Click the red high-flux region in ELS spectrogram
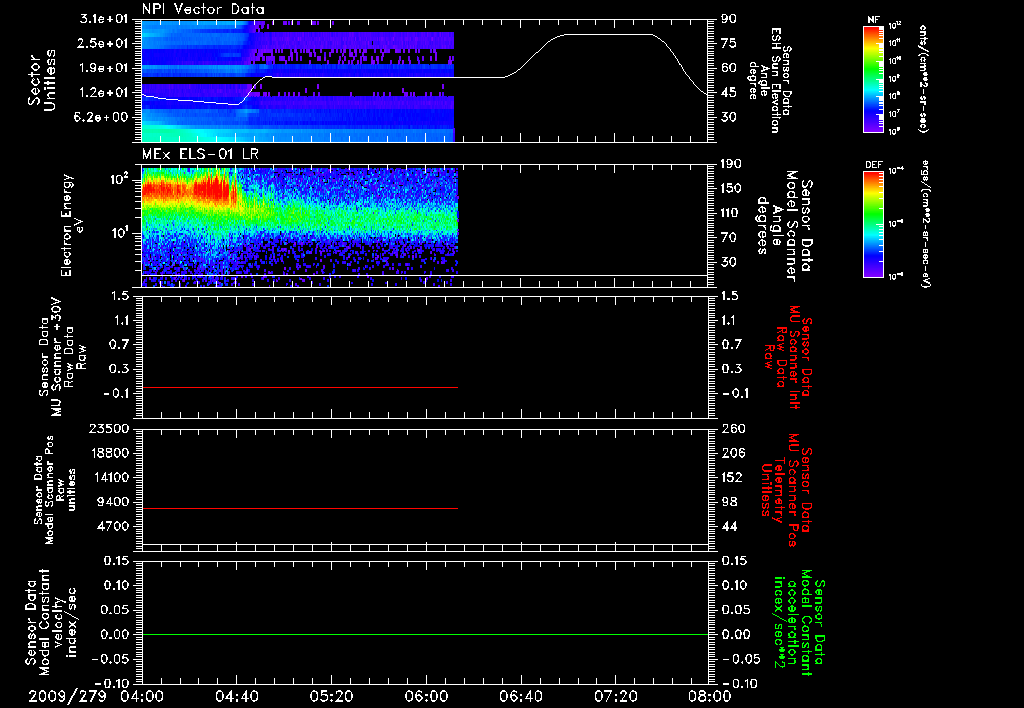Screen dimensions: 1024x708 (189, 189)
